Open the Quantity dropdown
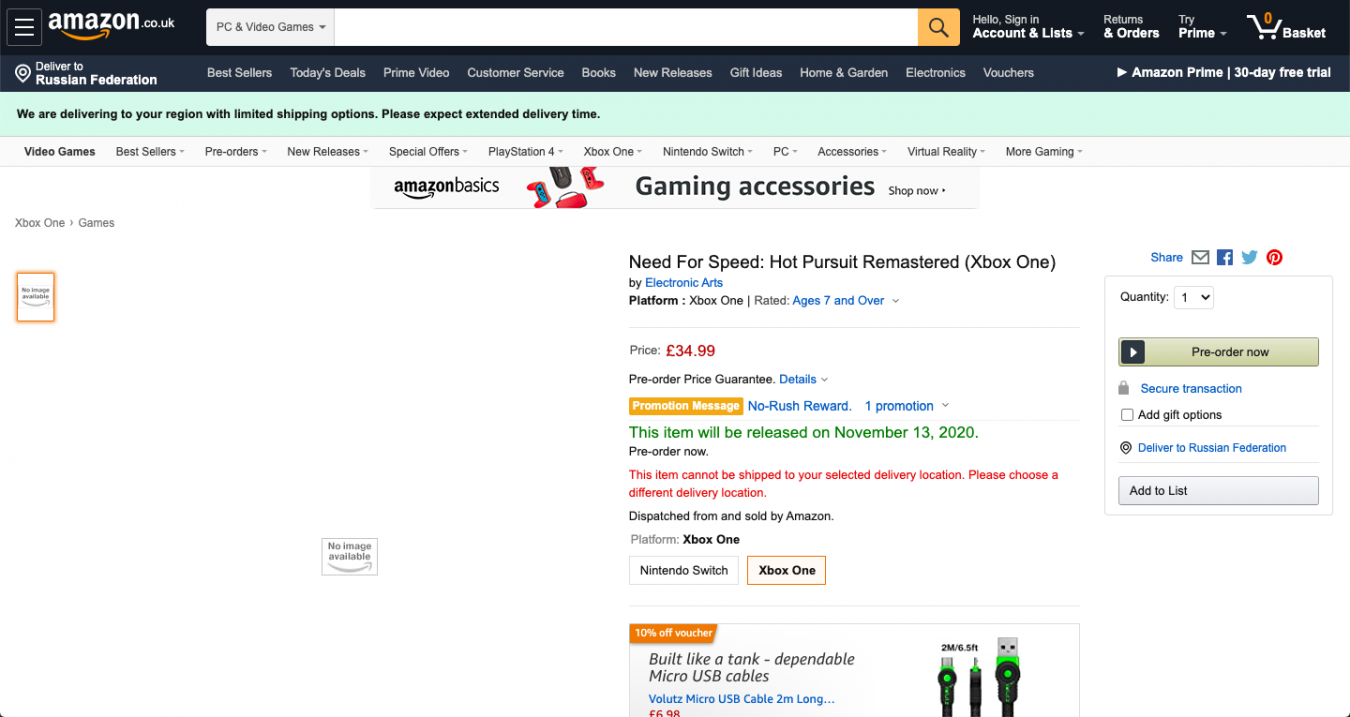The image size is (1350, 717). [1193, 297]
